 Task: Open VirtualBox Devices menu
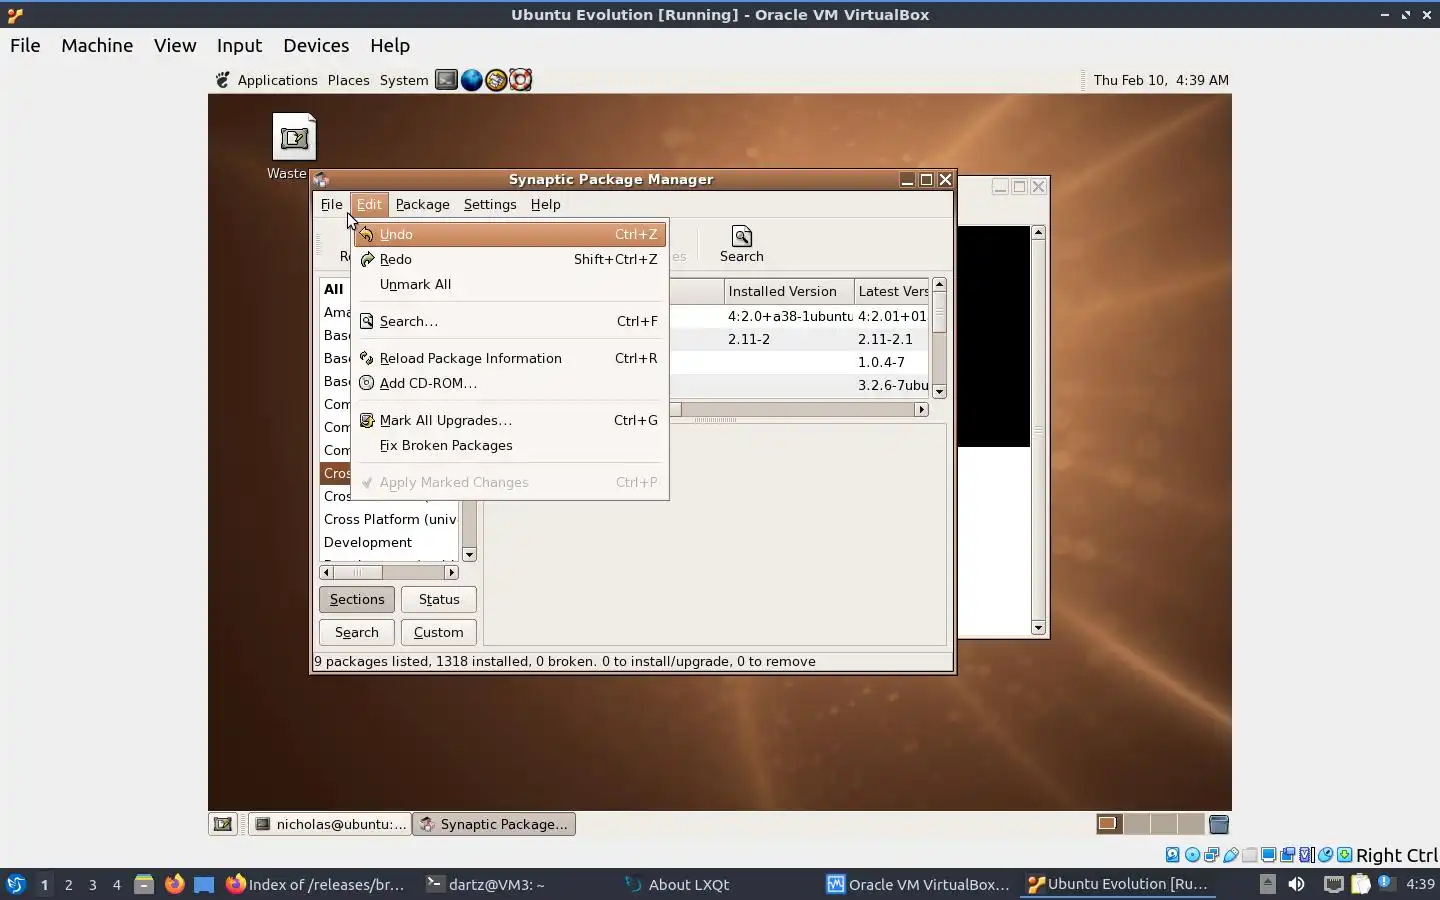tap(316, 45)
